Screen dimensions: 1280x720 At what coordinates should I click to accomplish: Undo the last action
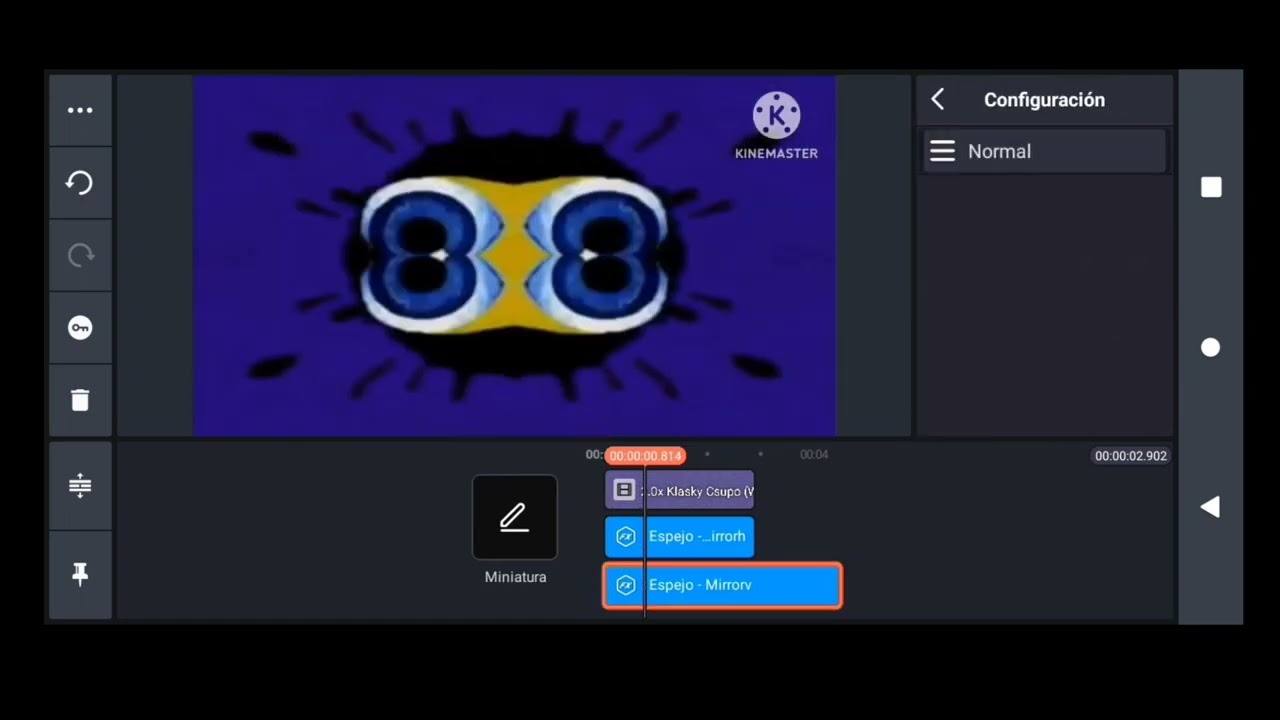[x=80, y=183]
